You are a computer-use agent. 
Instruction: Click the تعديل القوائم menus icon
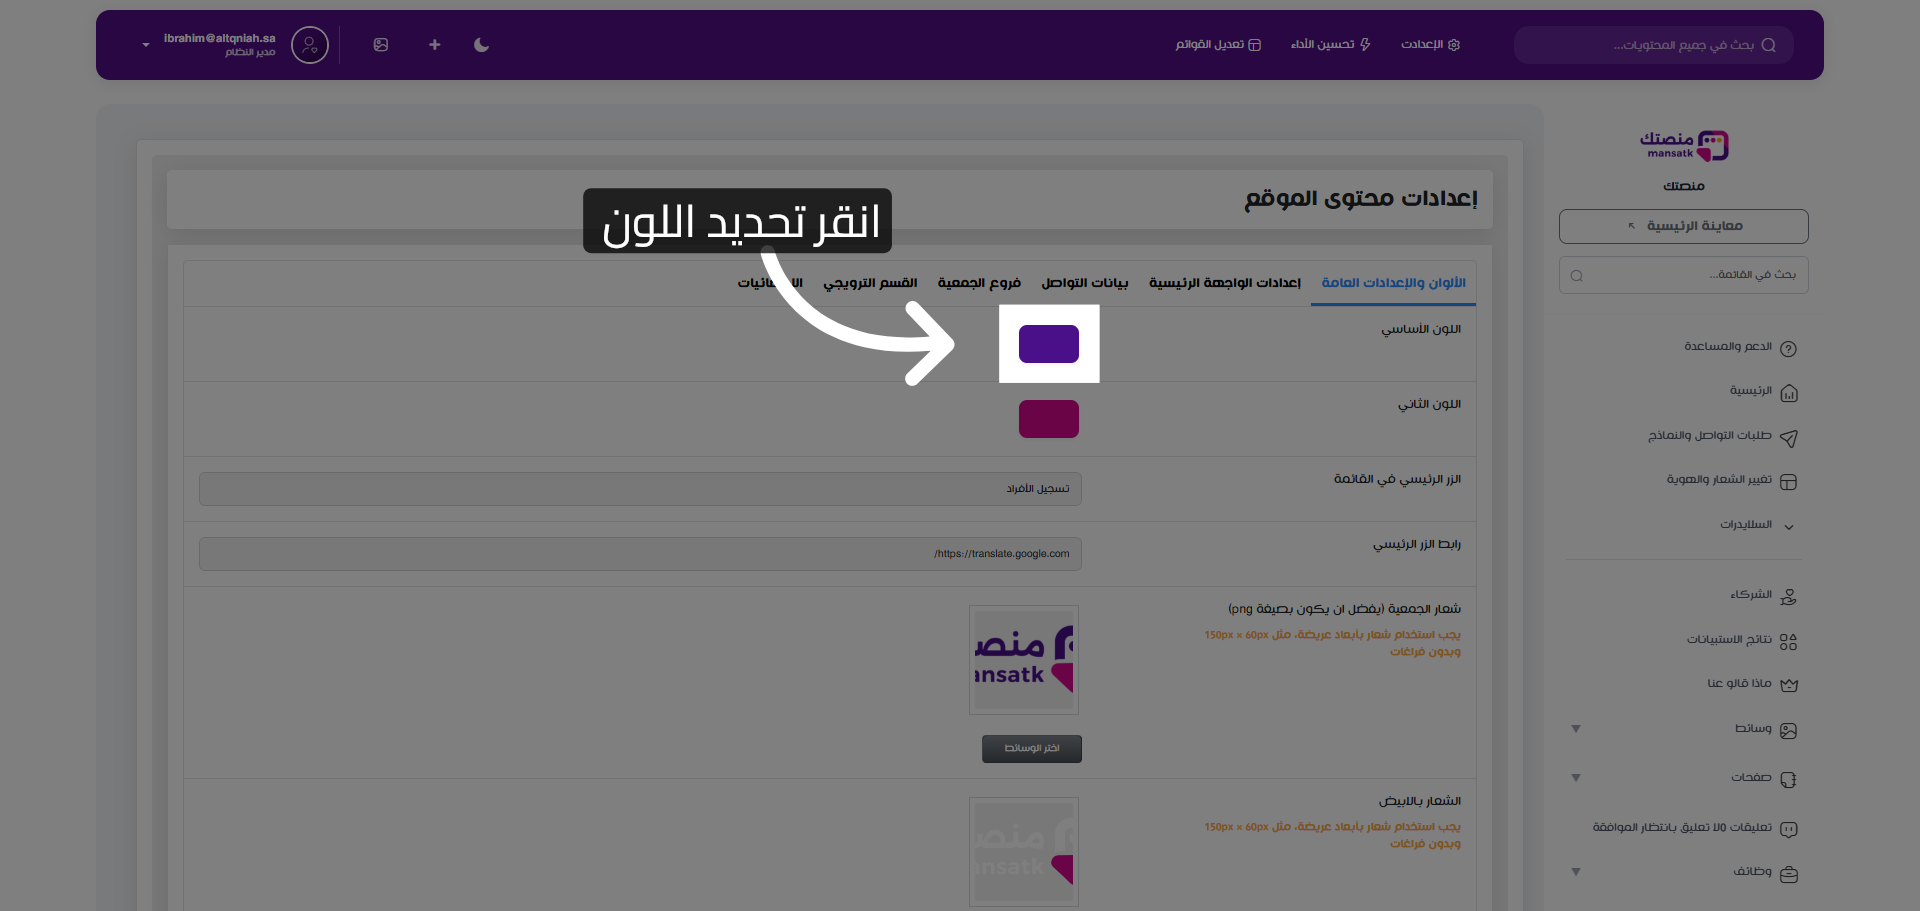tap(1256, 45)
